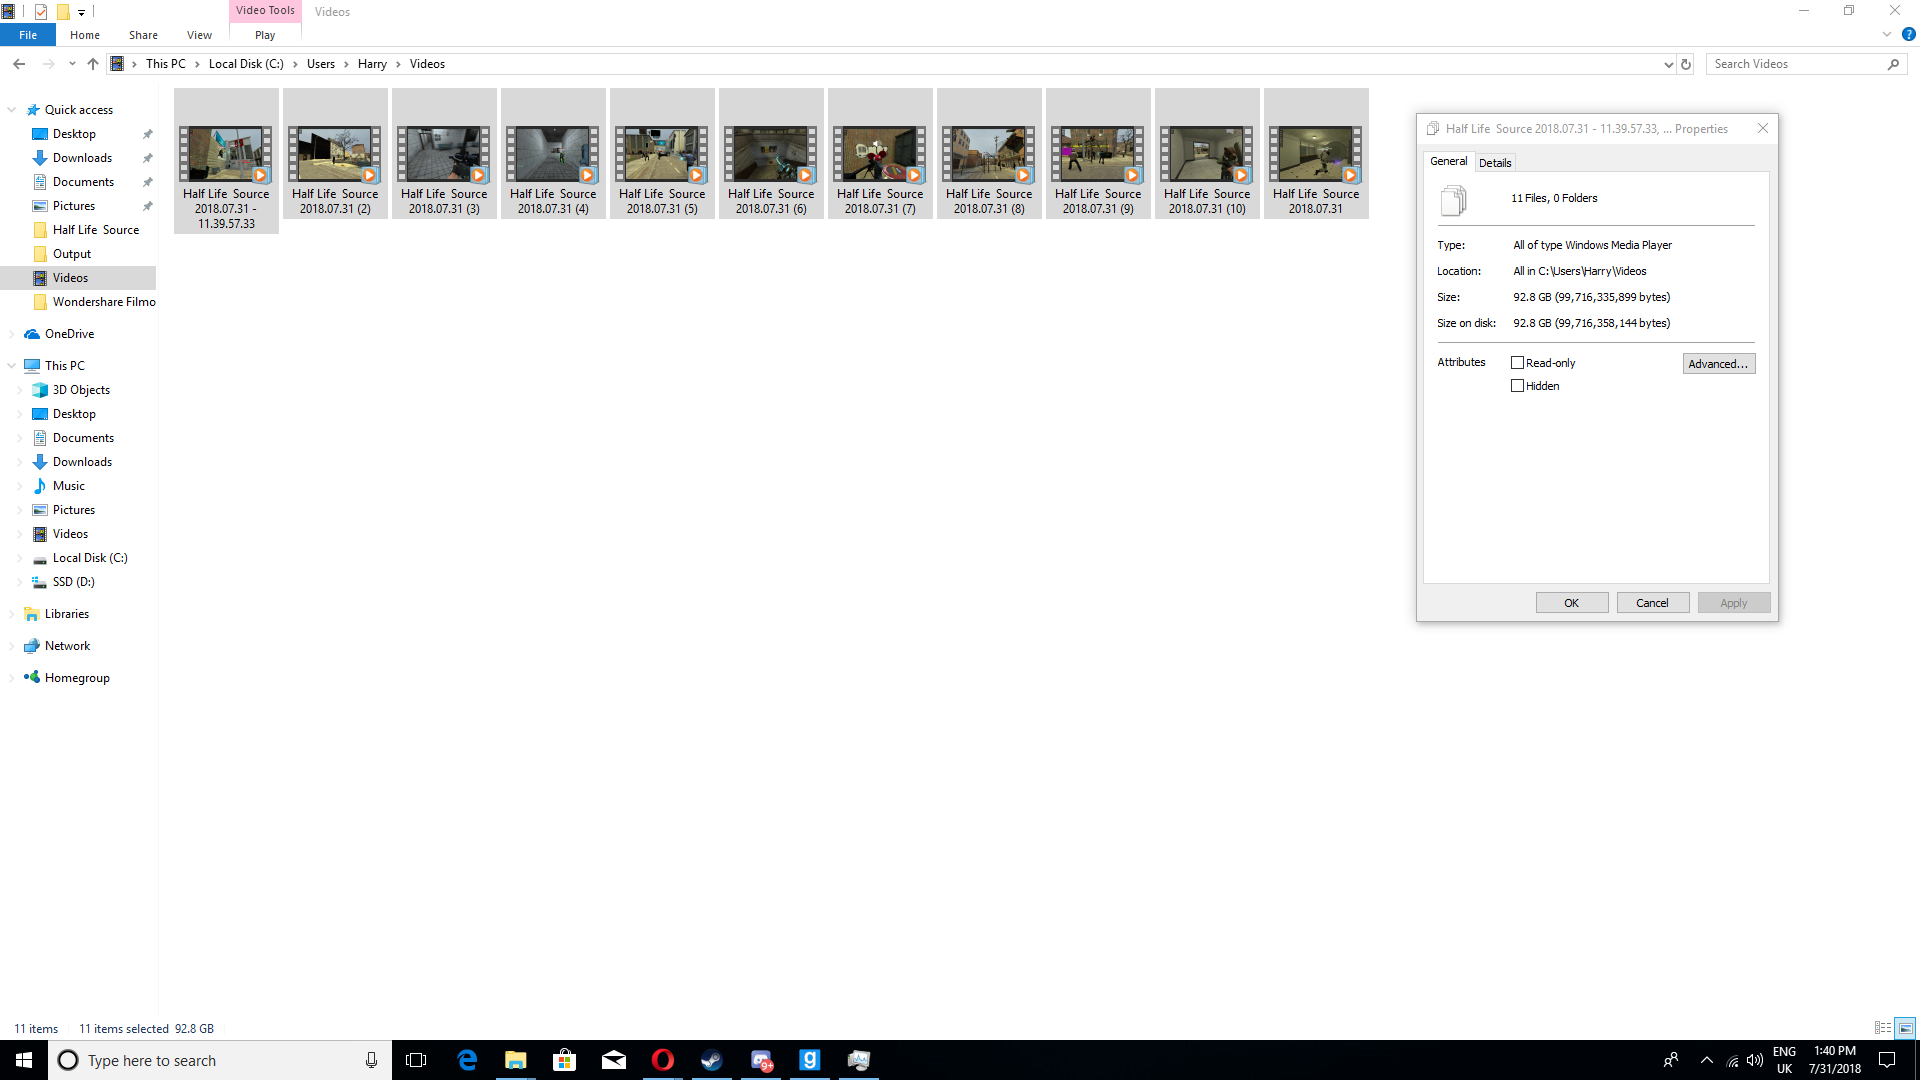The width and height of the screenshot is (1920, 1080).
Task: Enable the Hidden attribute checkbox
Action: point(1517,386)
